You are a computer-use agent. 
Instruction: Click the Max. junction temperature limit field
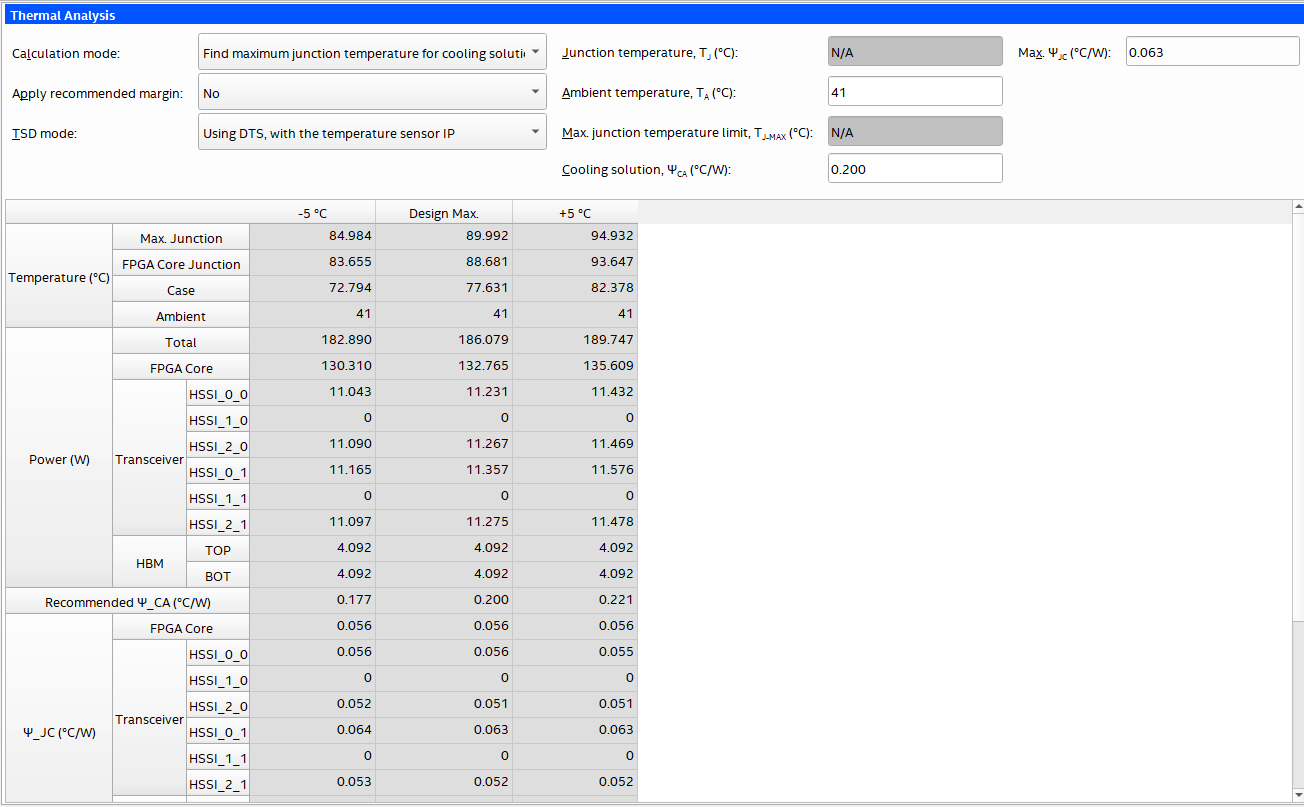point(914,132)
